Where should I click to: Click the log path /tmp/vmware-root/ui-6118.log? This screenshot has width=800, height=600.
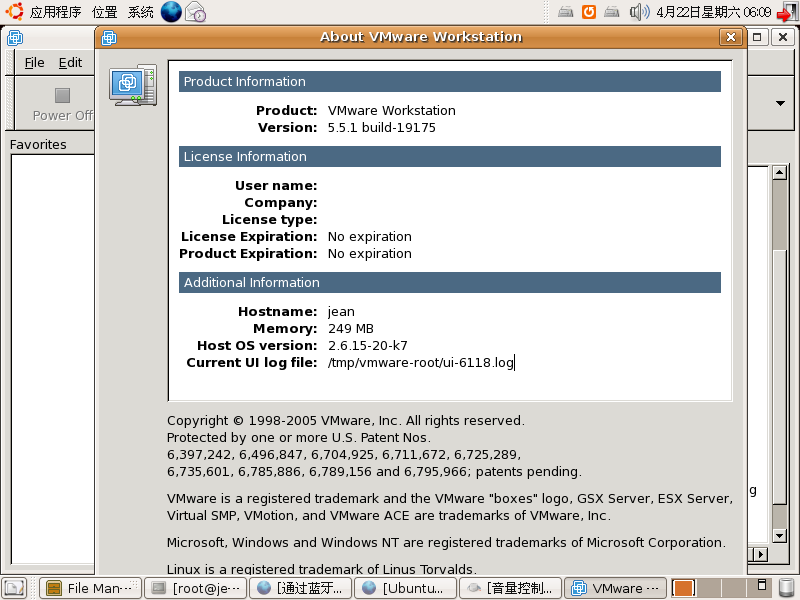(x=420, y=363)
